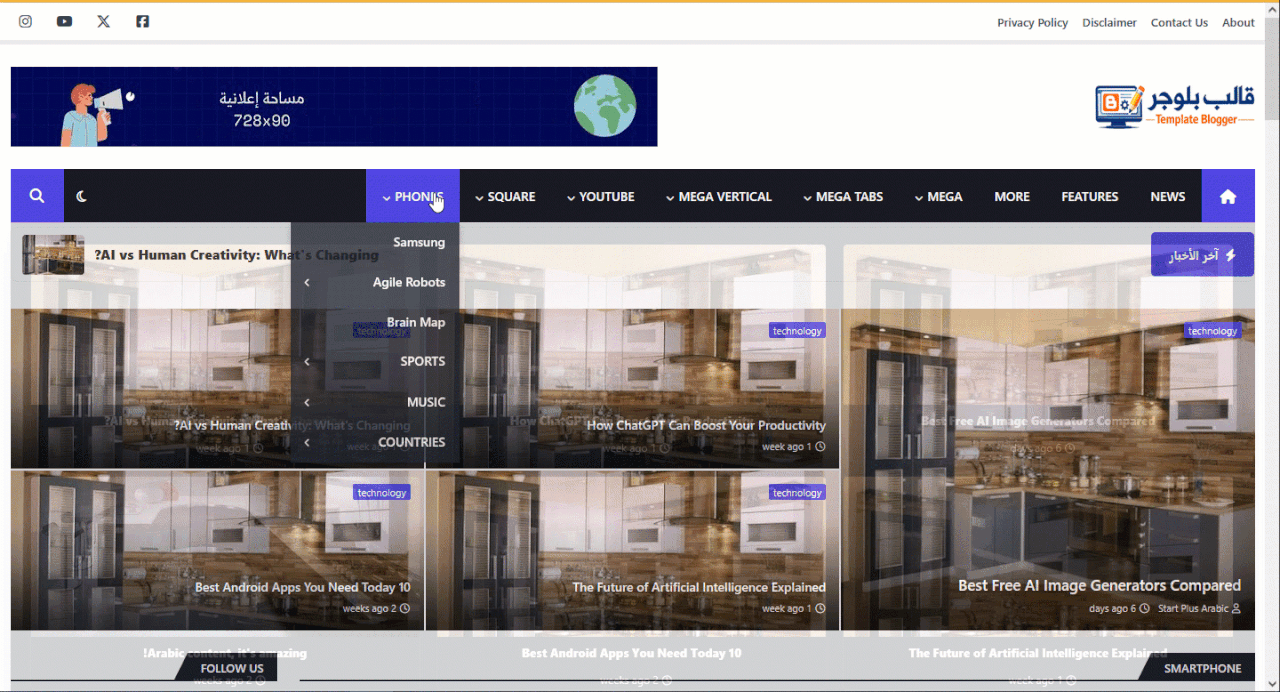
Task: Click the 728x90 advertisement banner
Action: 334,107
